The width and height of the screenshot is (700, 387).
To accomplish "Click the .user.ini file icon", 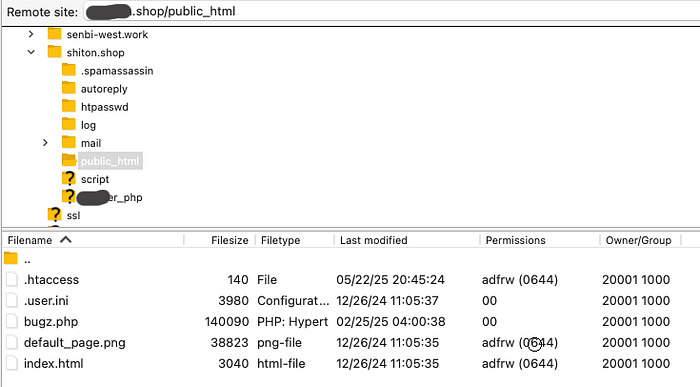I will point(12,300).
